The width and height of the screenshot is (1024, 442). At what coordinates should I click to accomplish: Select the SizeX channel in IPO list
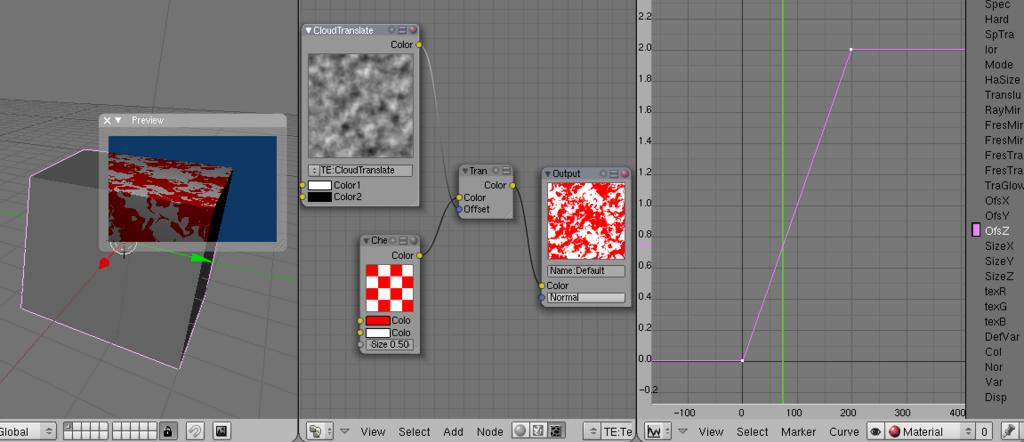pos(999,245)
